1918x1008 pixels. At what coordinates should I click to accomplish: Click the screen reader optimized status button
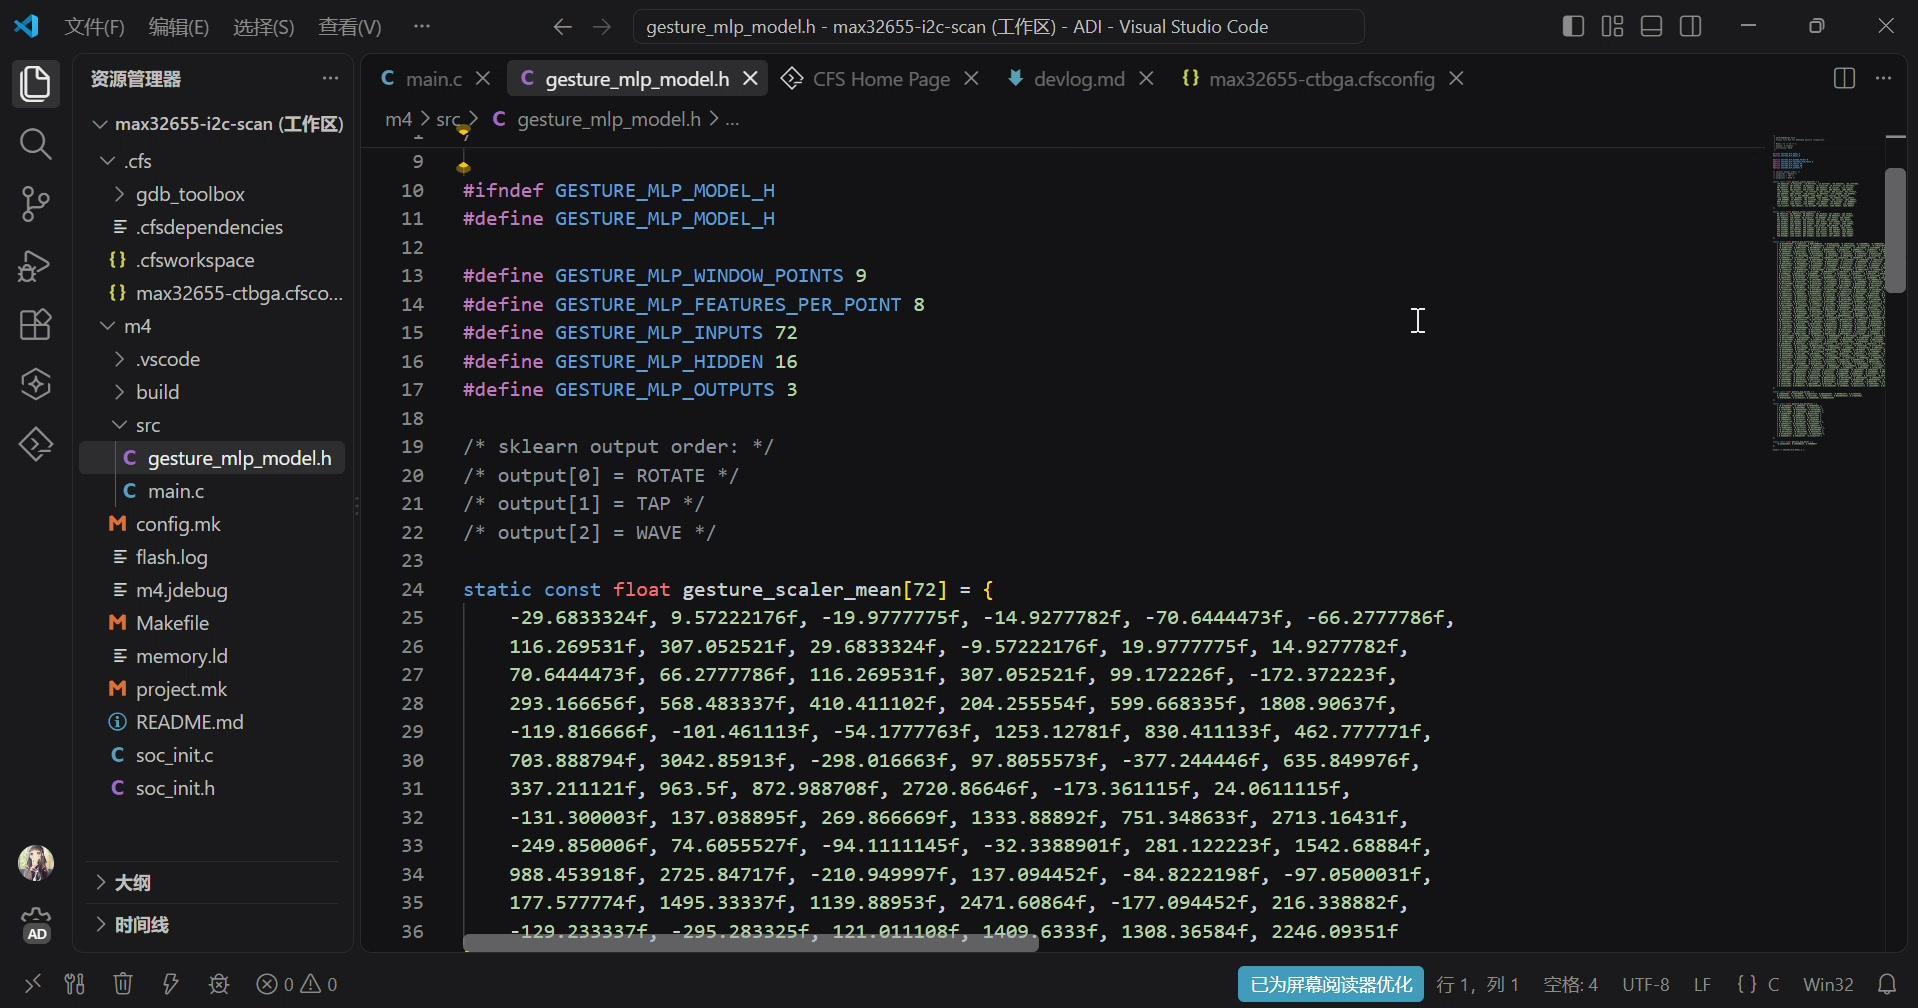coord(1331,984)
